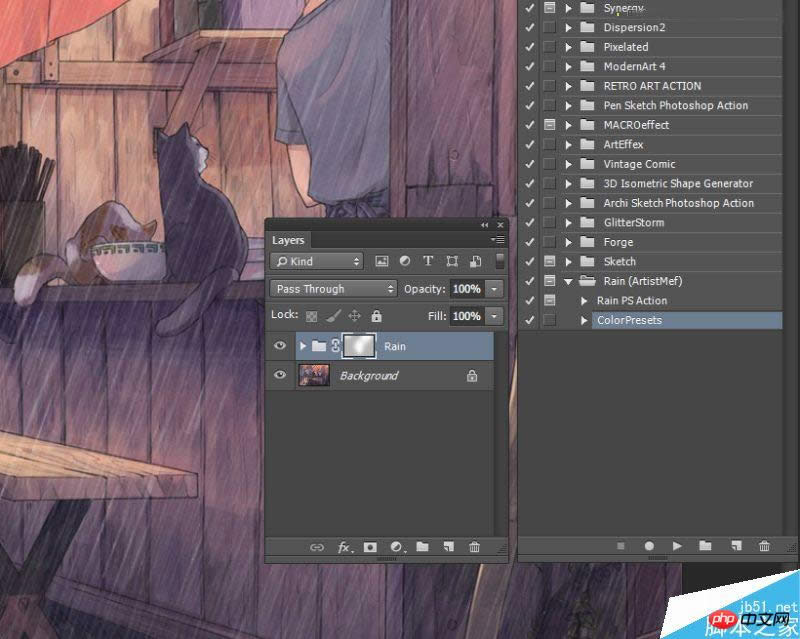Expand the Rain layer group
800x639 pixels.
[303, 346]
